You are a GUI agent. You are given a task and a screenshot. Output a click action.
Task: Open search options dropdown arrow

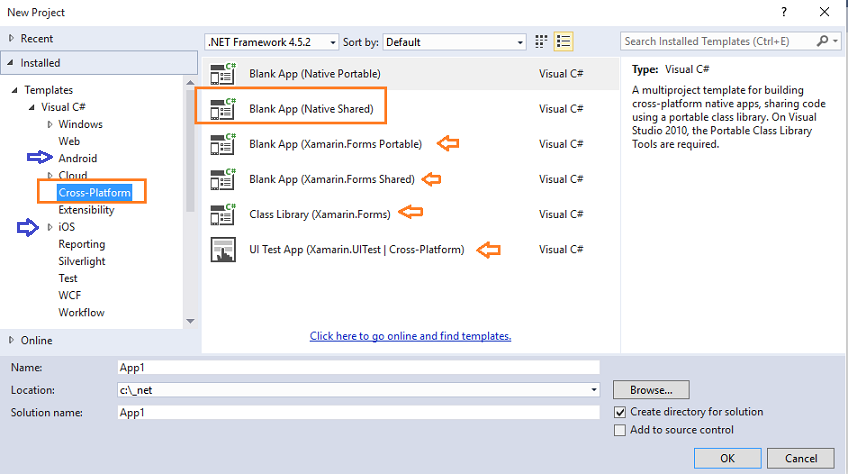tap(836, 41)
